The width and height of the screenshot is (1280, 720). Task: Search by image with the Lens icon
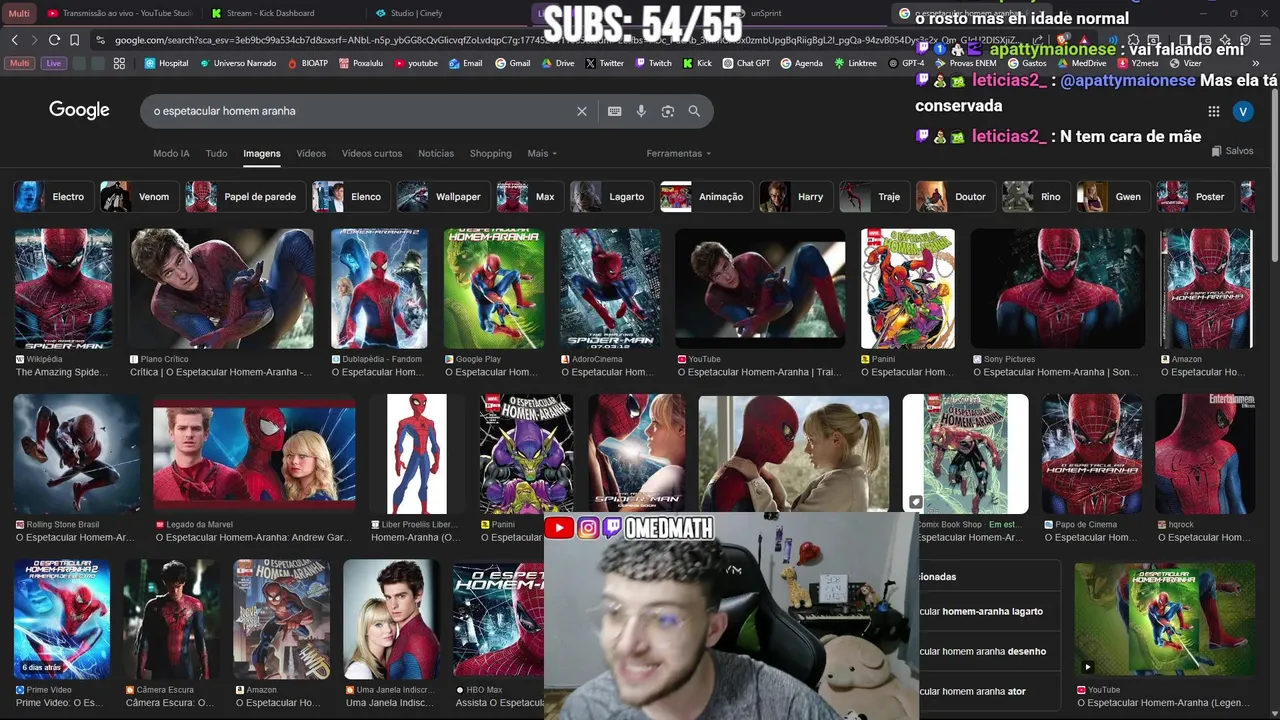668,111
